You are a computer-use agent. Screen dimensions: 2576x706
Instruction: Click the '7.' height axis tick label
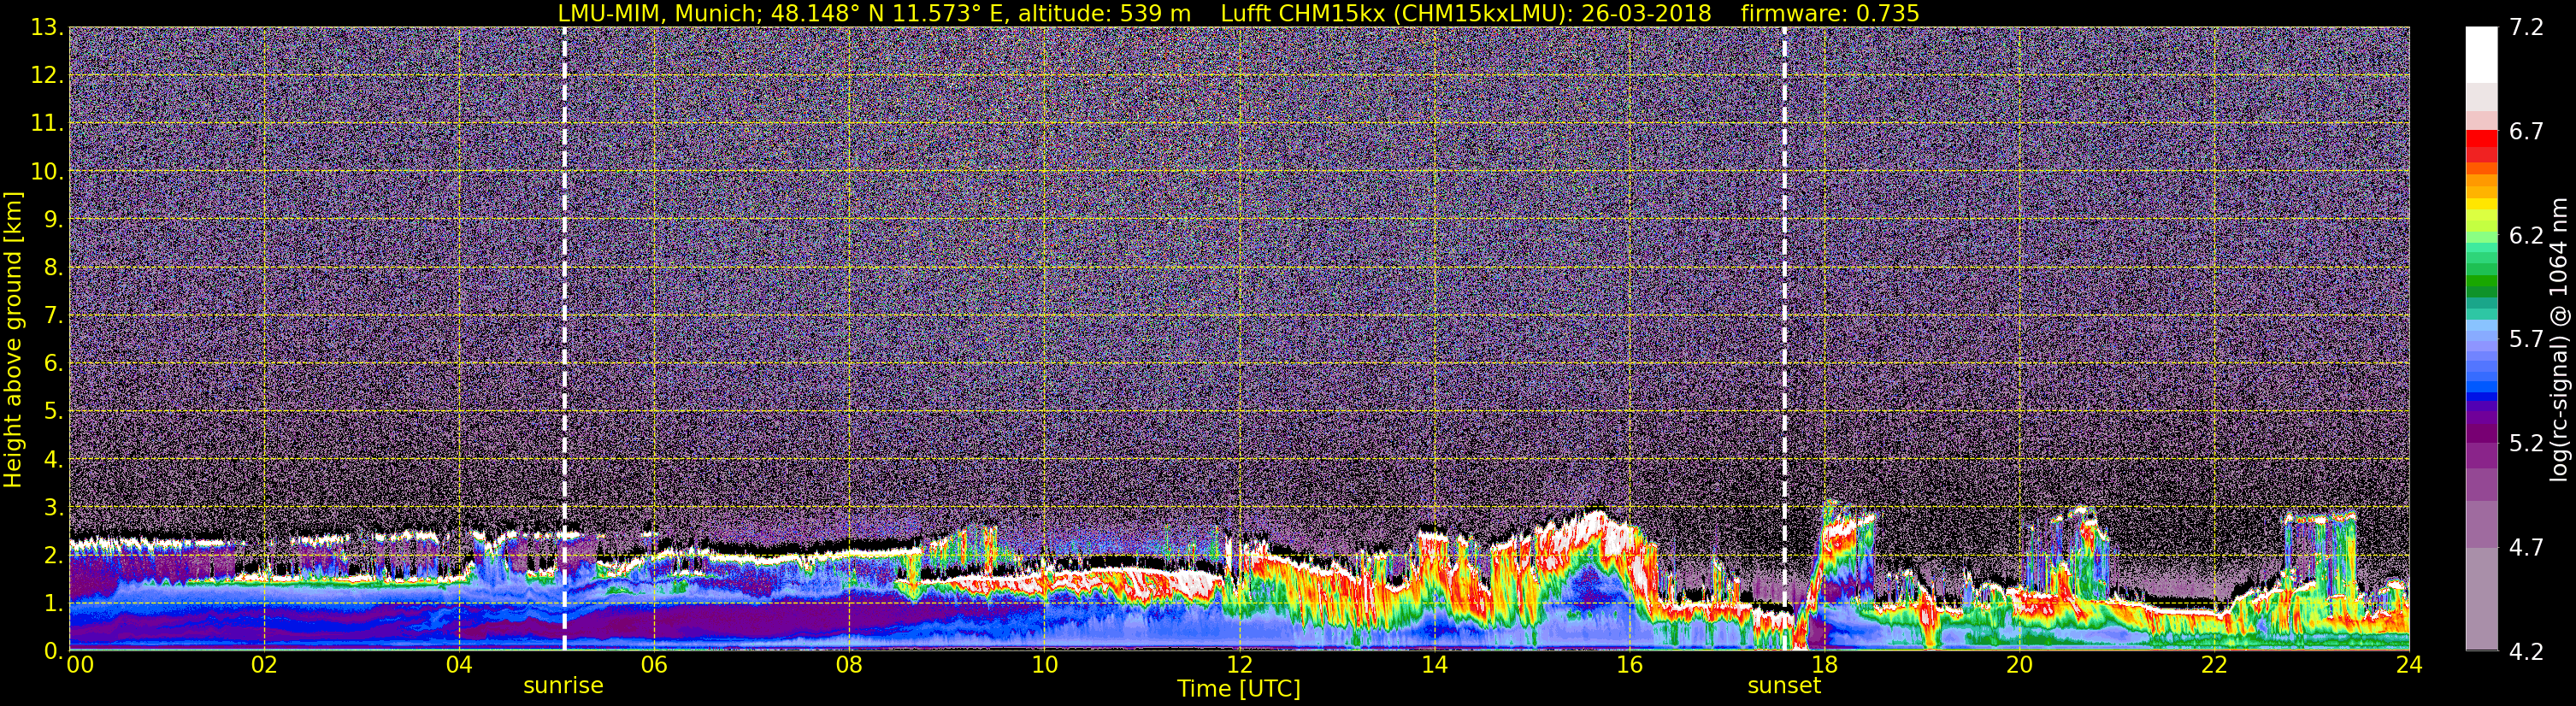click(x=52, y=316)
